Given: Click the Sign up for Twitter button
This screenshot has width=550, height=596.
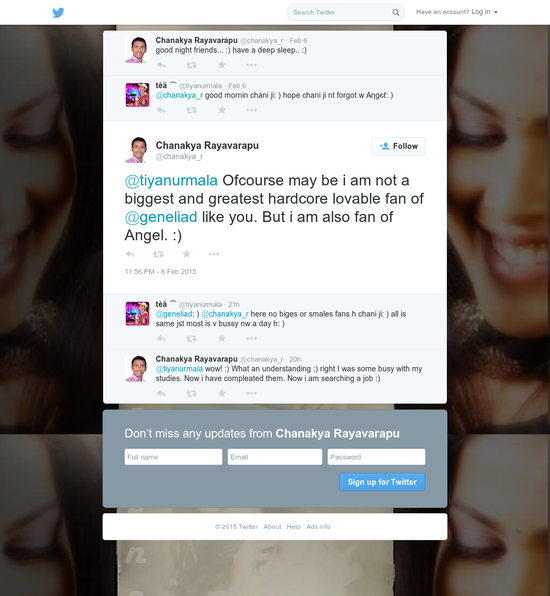Looking at the screenshot, I should click(x=382, y=482).
